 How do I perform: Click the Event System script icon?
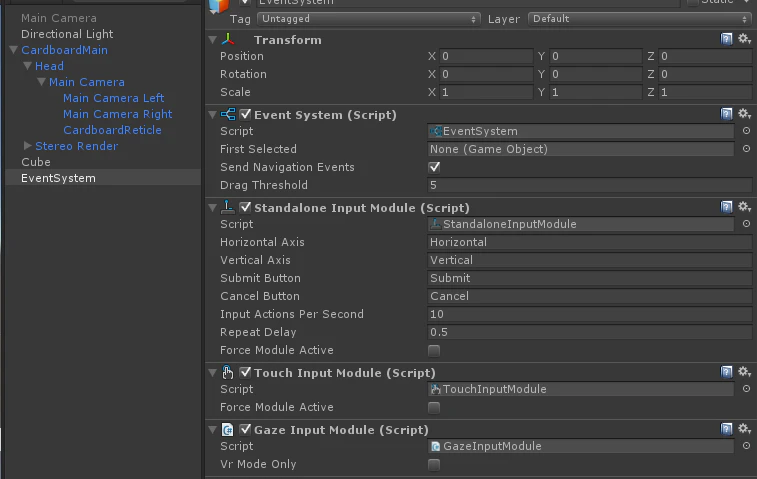(x=228, y=114)
